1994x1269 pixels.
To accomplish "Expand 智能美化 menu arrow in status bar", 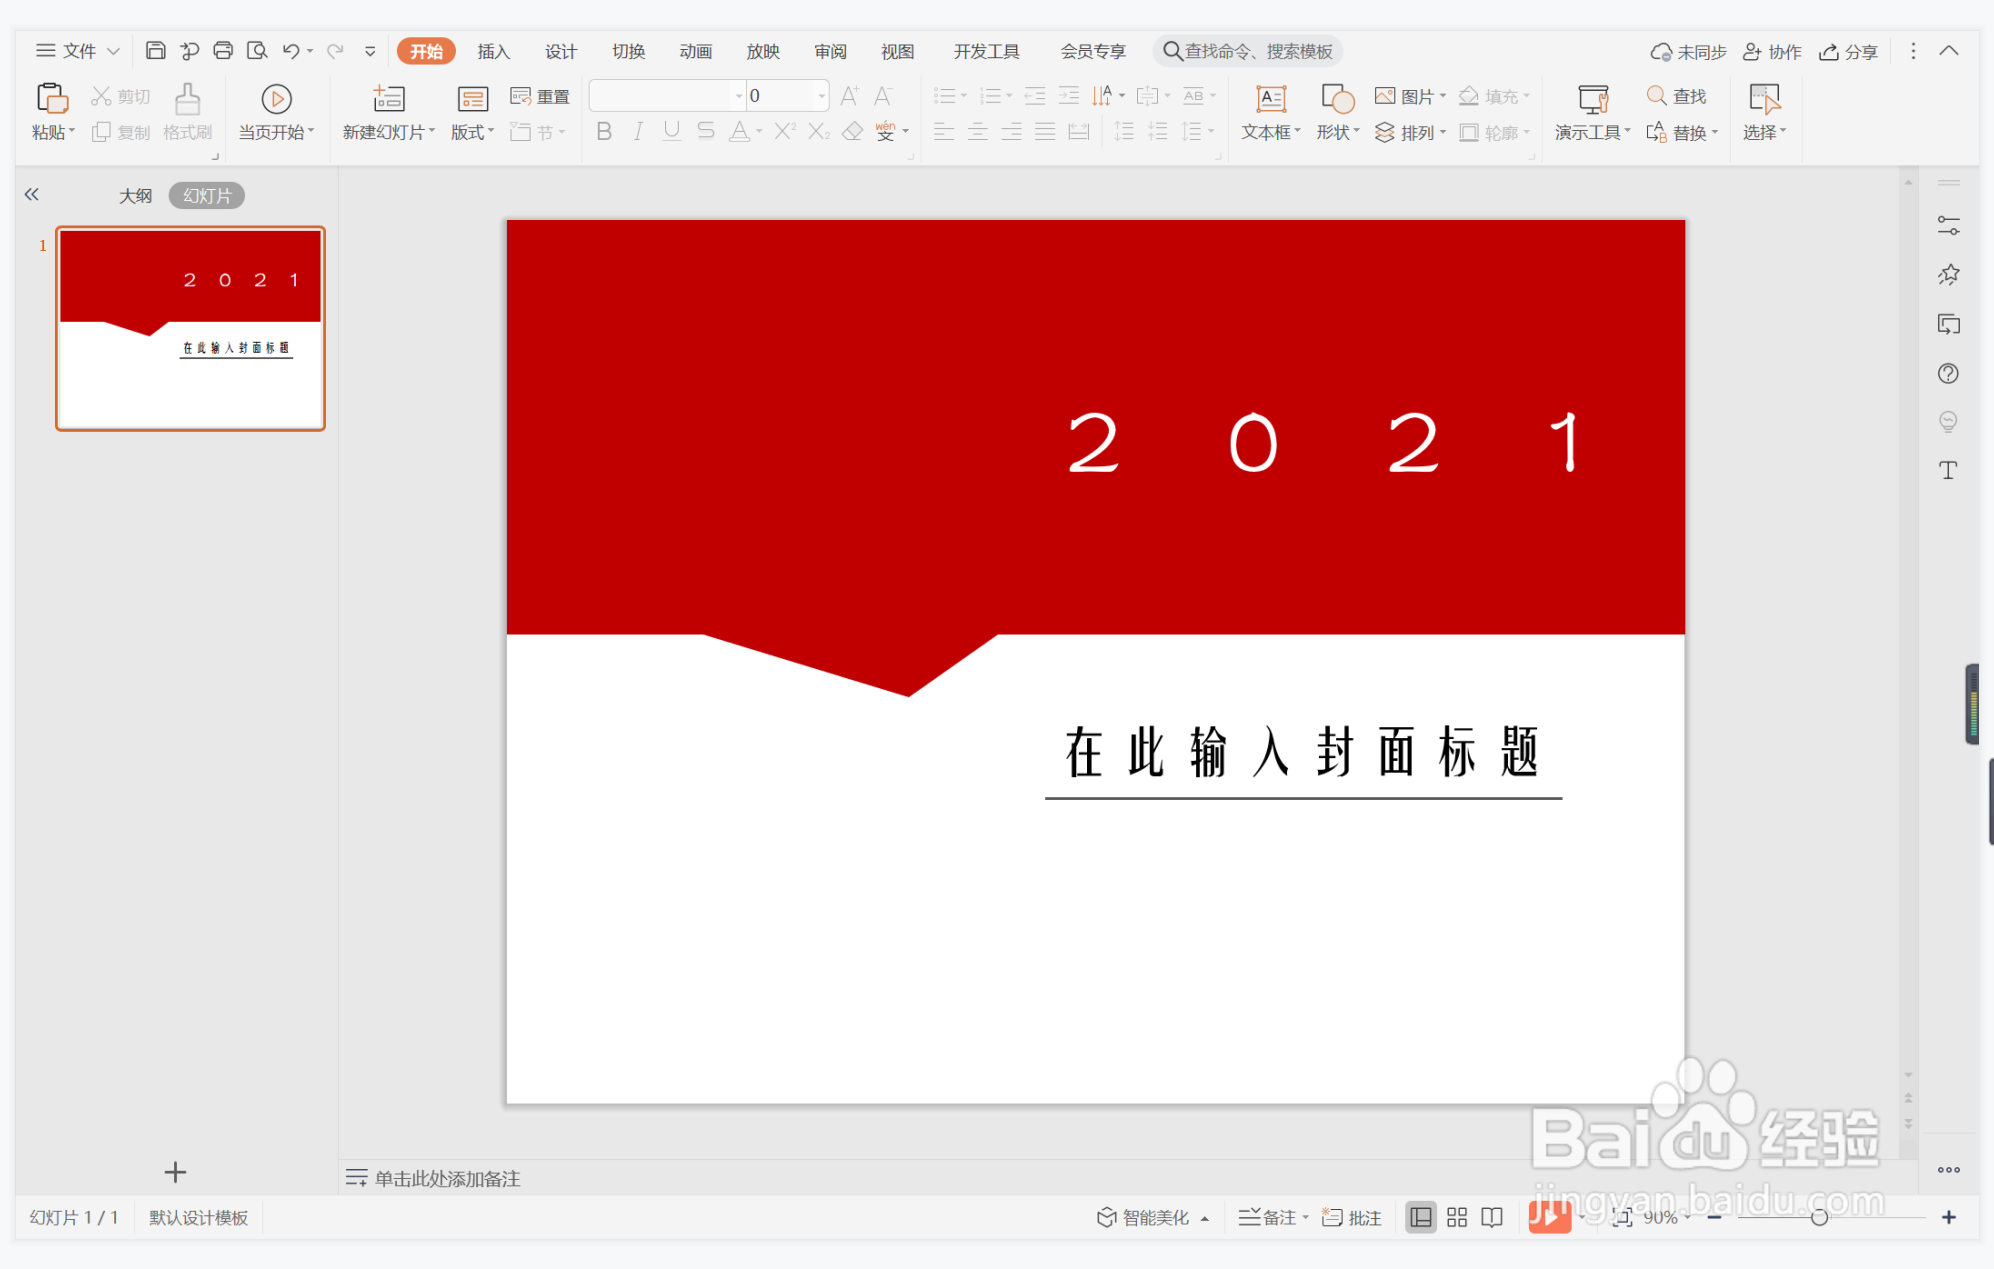I will pos(1205,1218).
